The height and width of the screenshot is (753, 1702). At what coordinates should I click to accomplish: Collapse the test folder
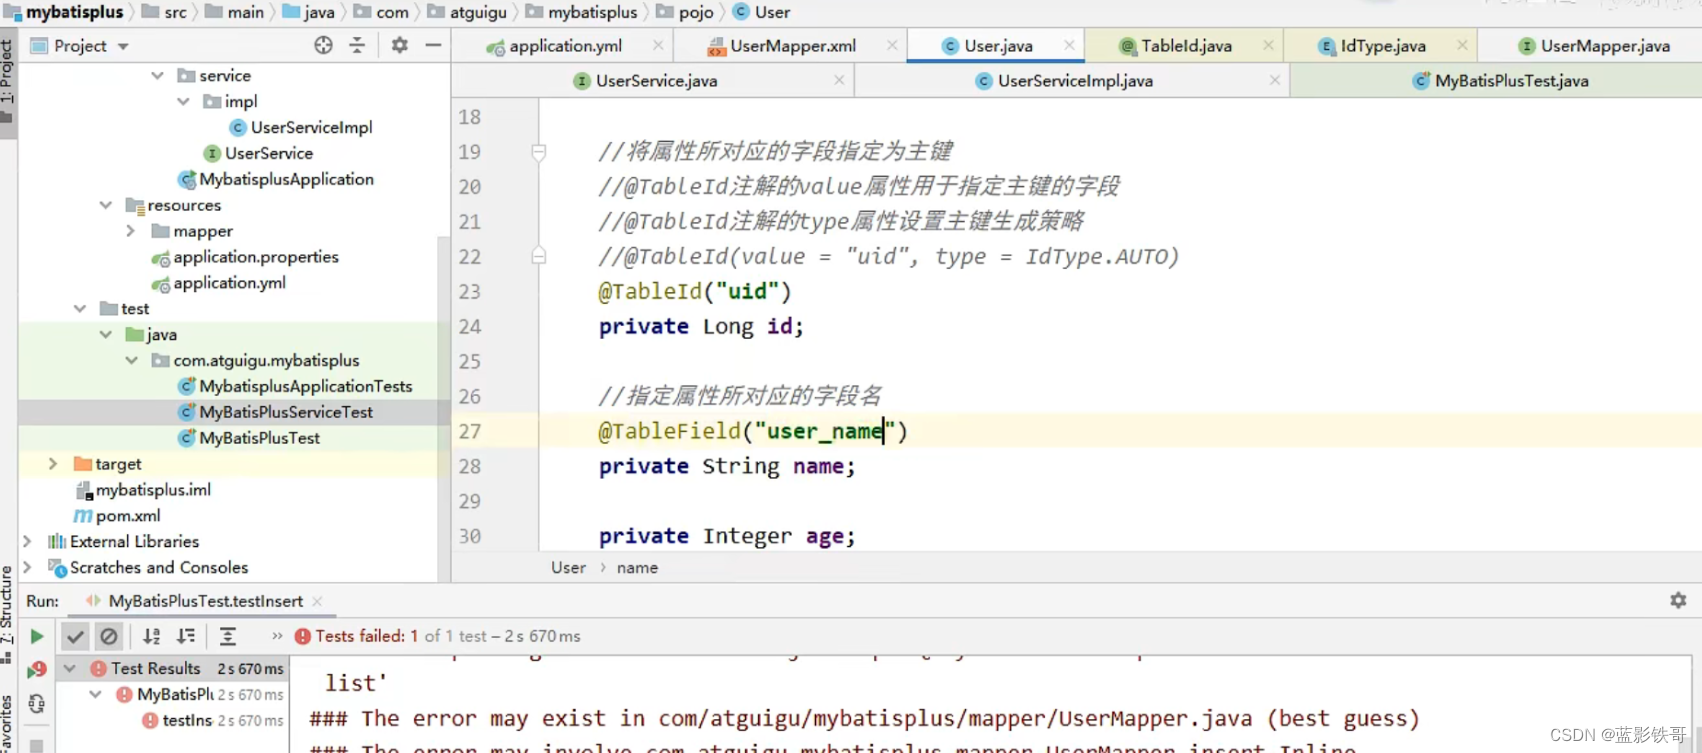click(79, 309)
